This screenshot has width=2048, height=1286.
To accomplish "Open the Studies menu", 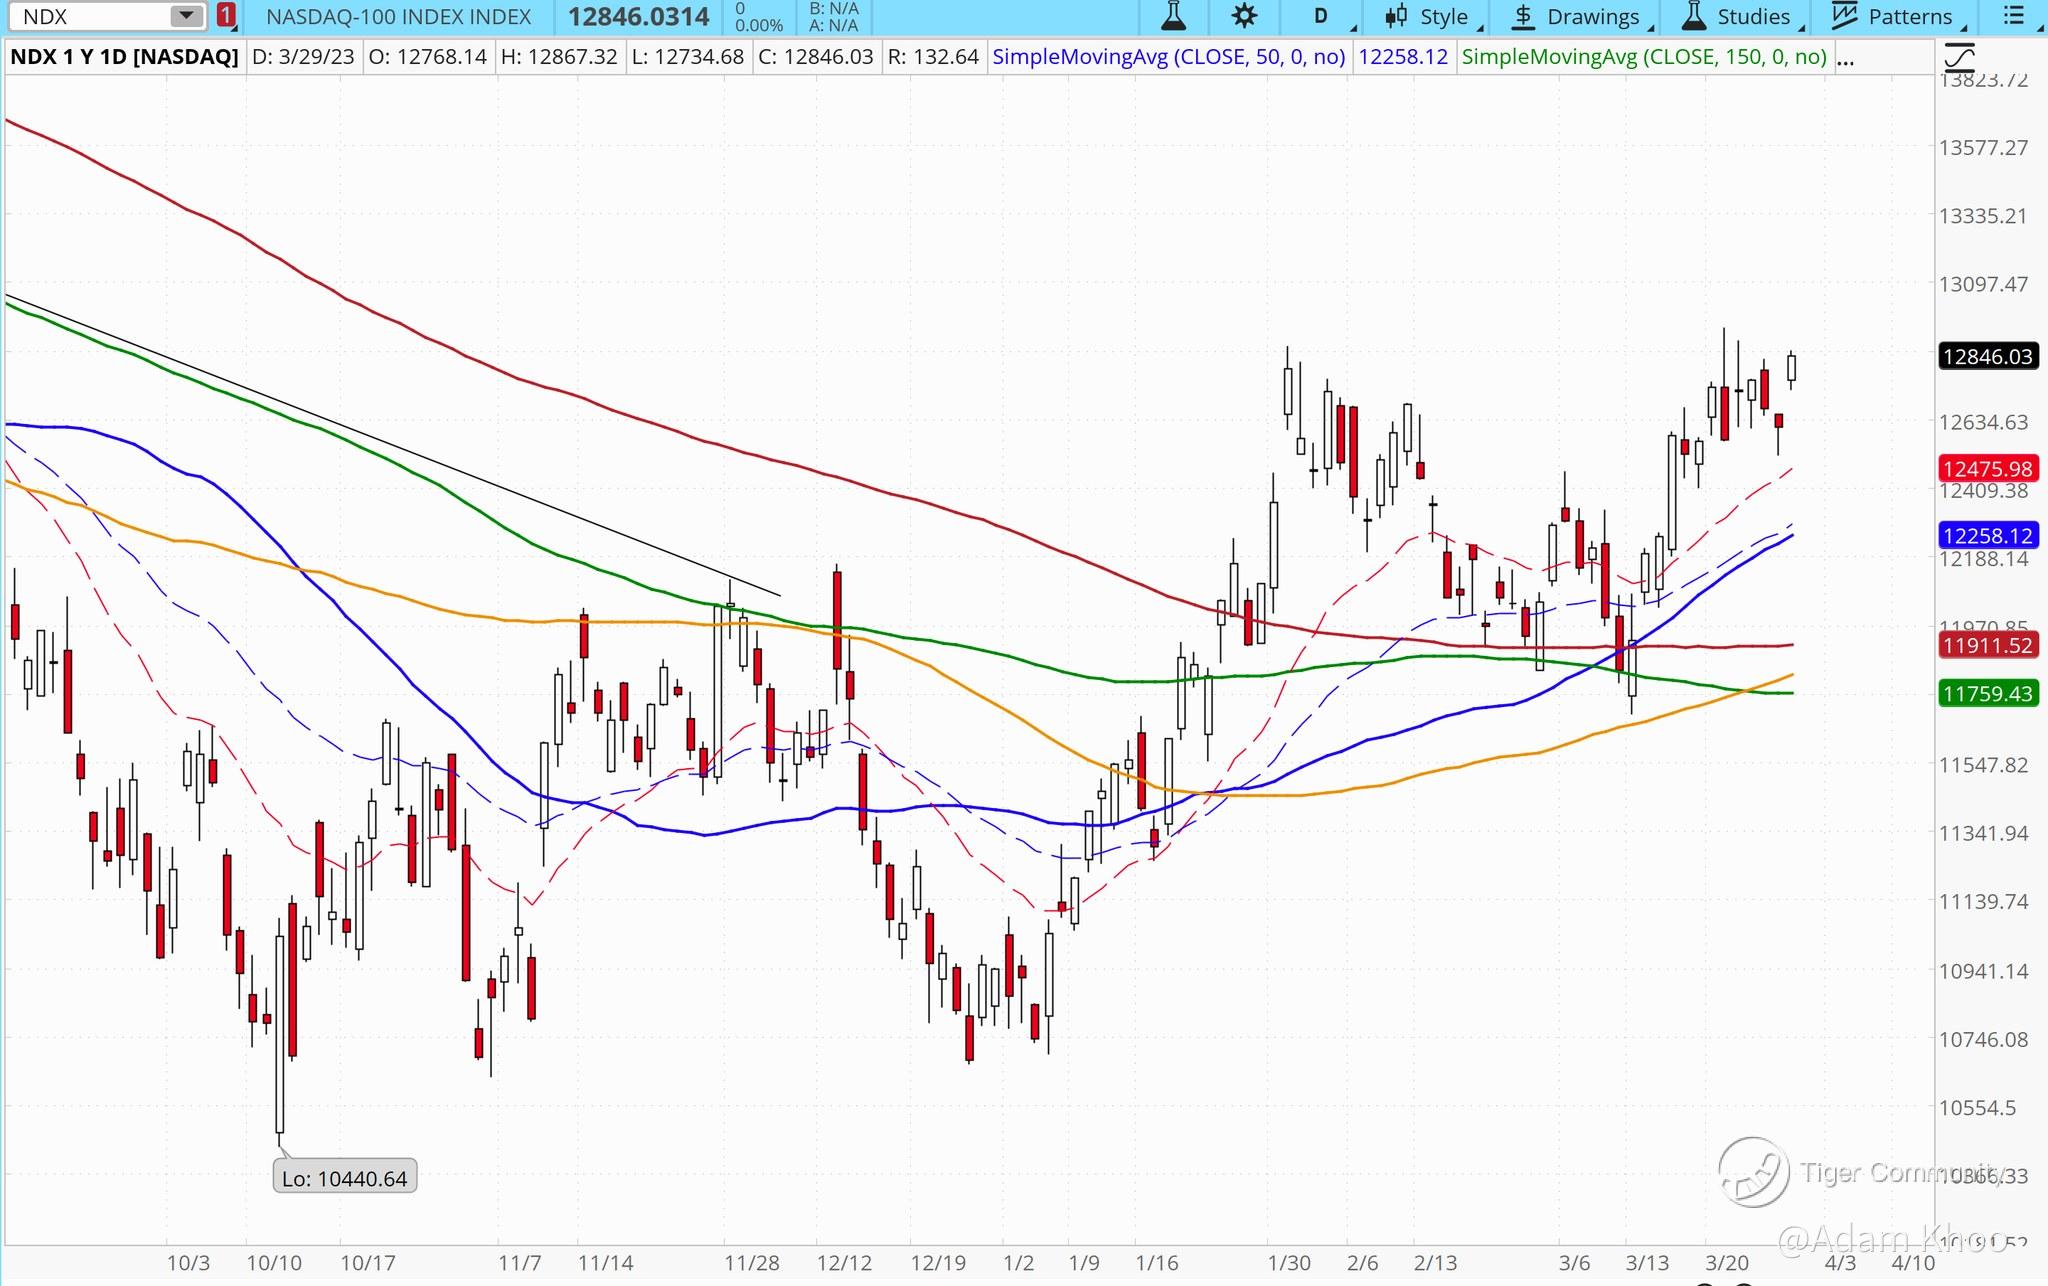I will click(x=1738, y=16).
